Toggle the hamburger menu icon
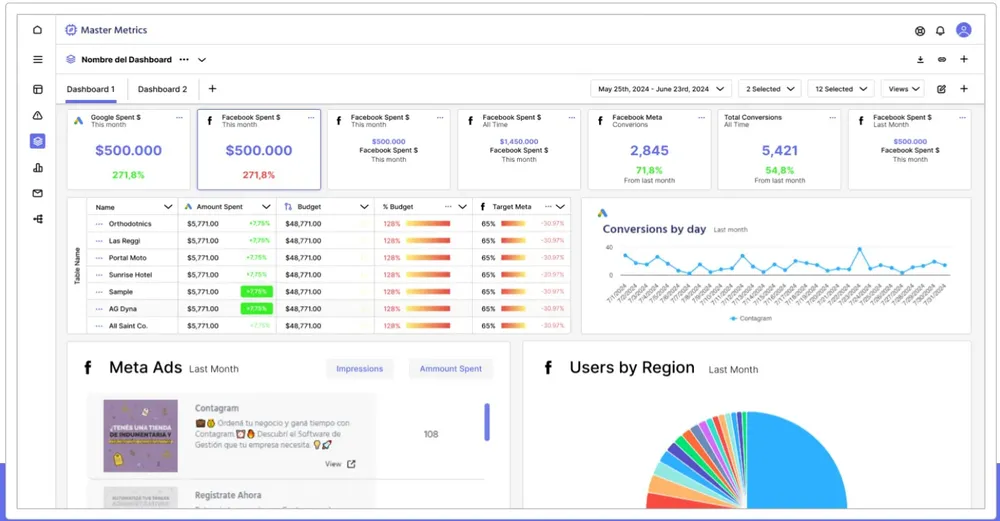Image resolution: width=1000 pixels, height=521 pixels. click(38, 59)
